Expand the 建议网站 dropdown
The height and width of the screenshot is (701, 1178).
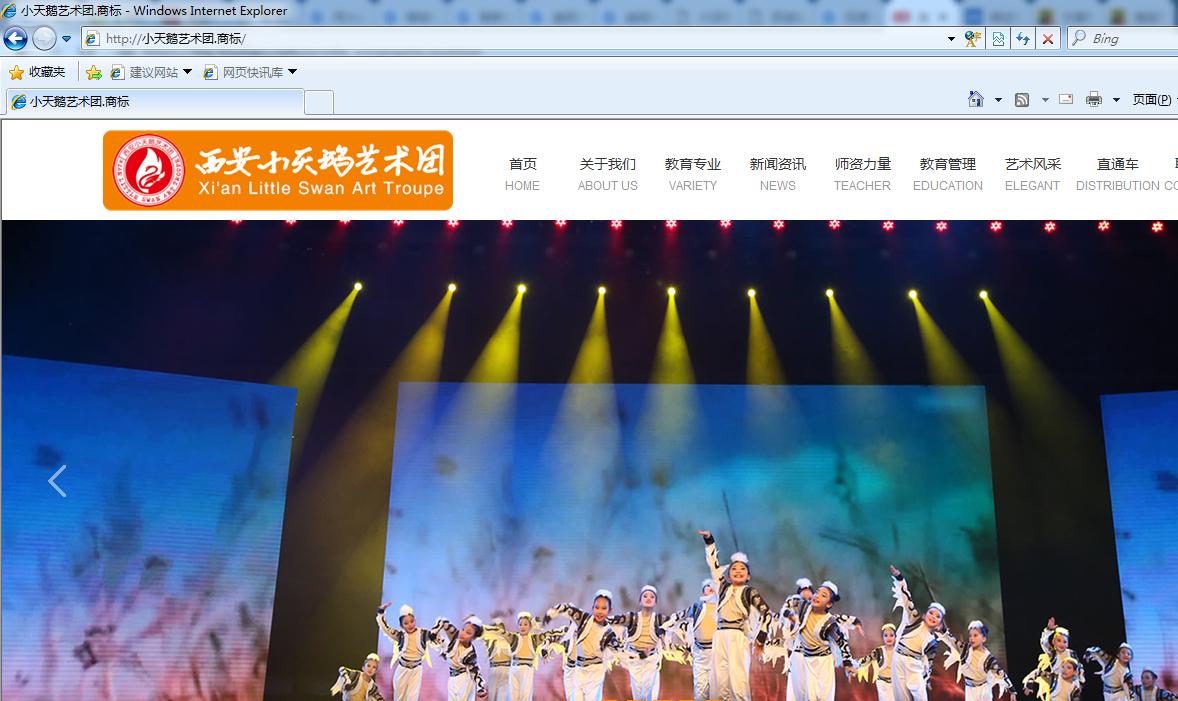point(186,71)
